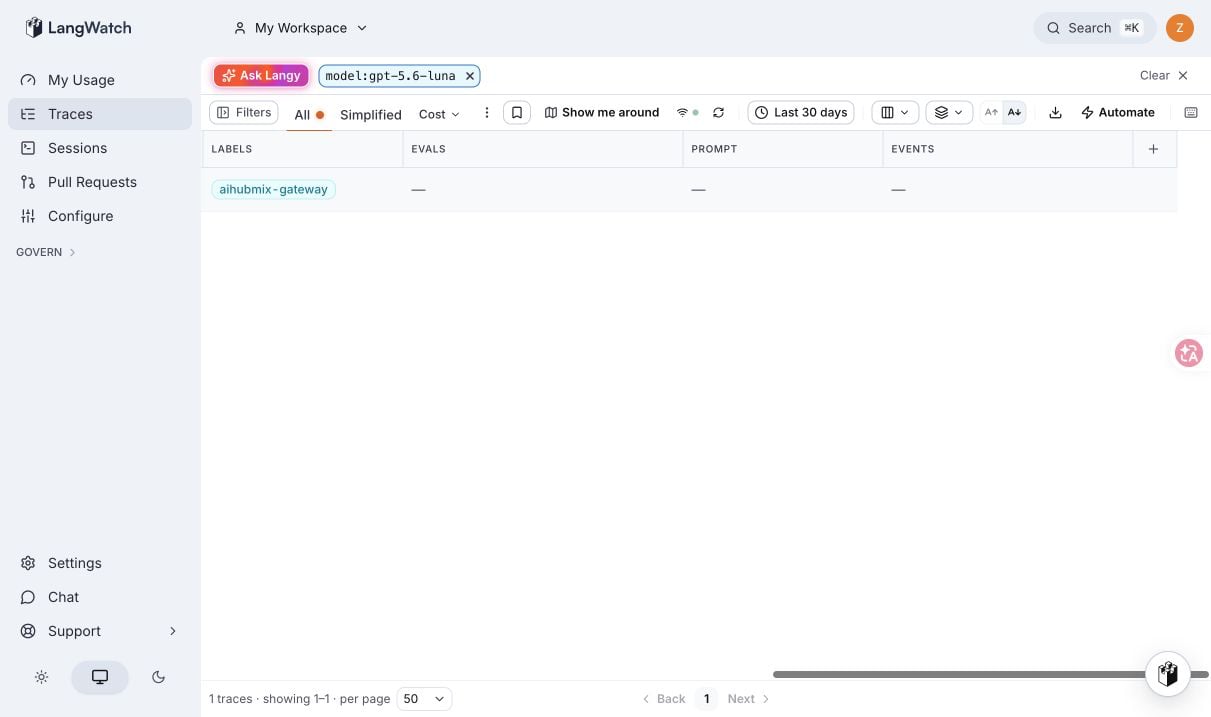Open Pull Requests page
1211x717 pixels.
(100, 182)
